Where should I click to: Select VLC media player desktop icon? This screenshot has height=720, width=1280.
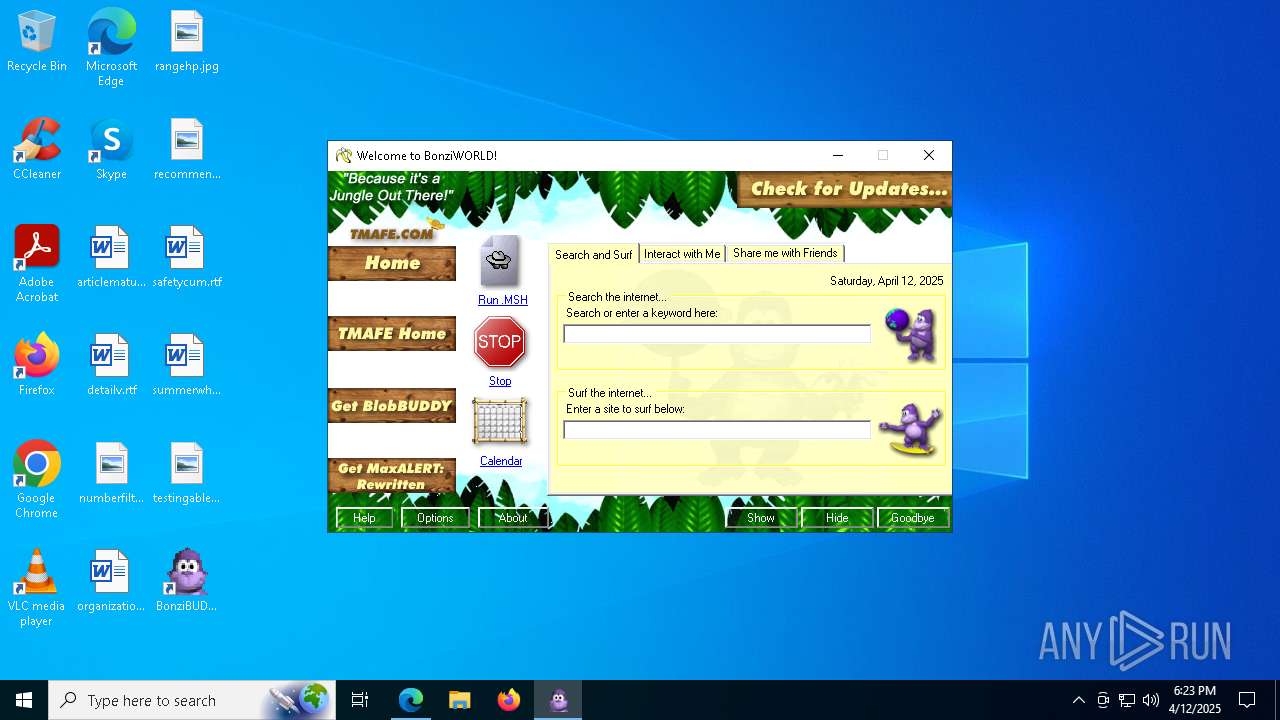click(37, 588)
